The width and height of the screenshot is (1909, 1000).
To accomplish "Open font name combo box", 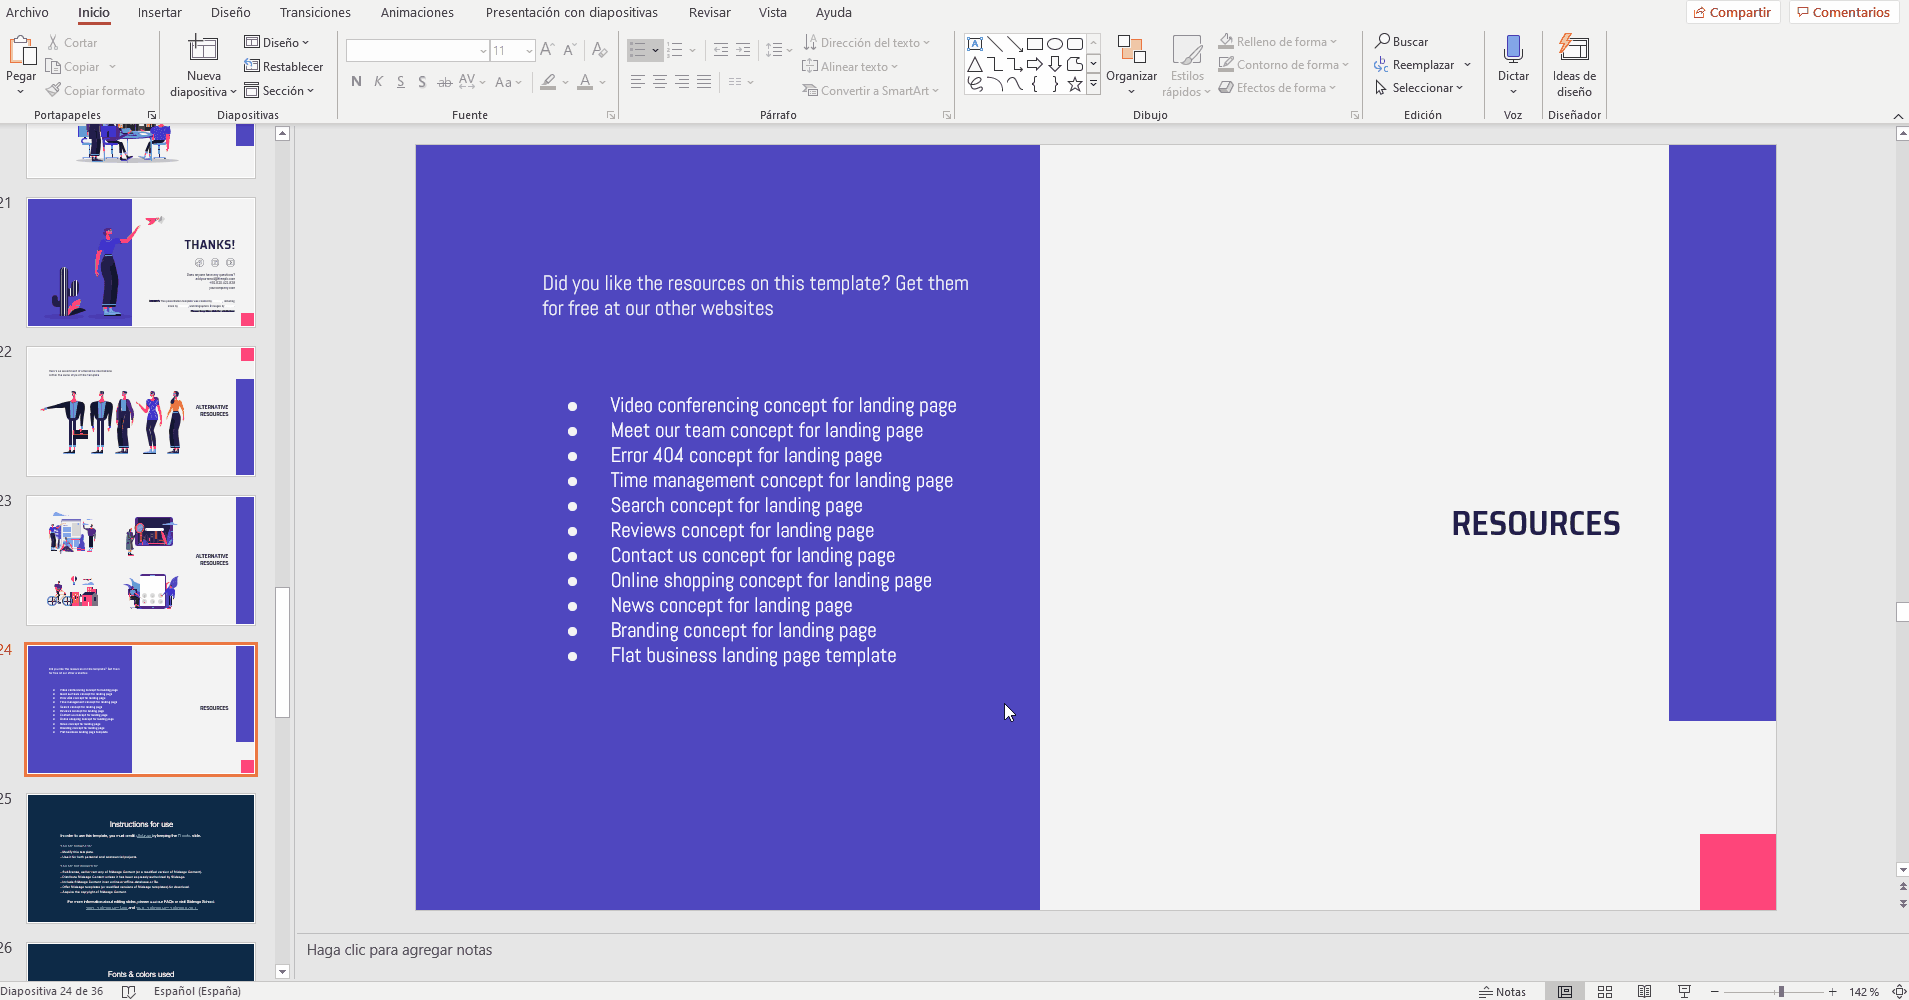I will pyautogui.click(x=418, y=50).
